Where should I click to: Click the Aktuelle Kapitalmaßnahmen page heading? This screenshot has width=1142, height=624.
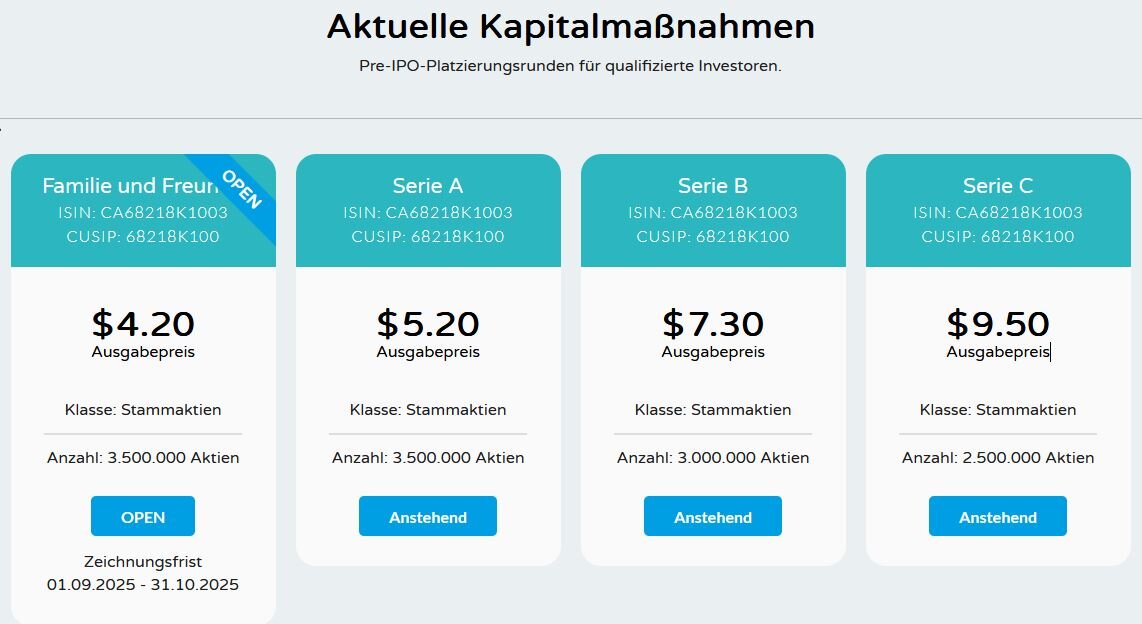571,27
